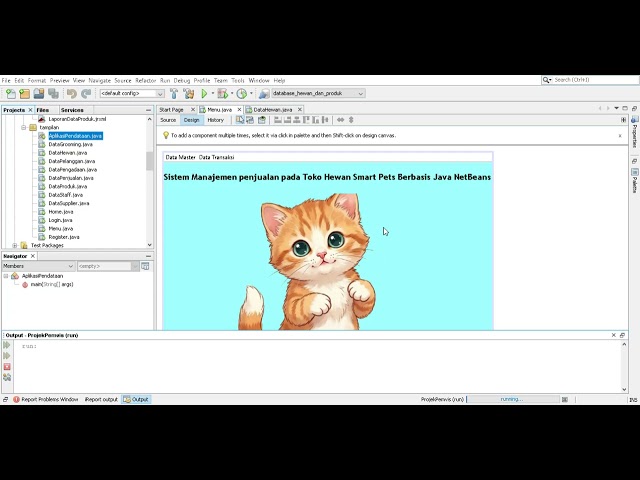Click the Undo arrow icon
This screenshot has width=640, height=480.
coord(72,94)
